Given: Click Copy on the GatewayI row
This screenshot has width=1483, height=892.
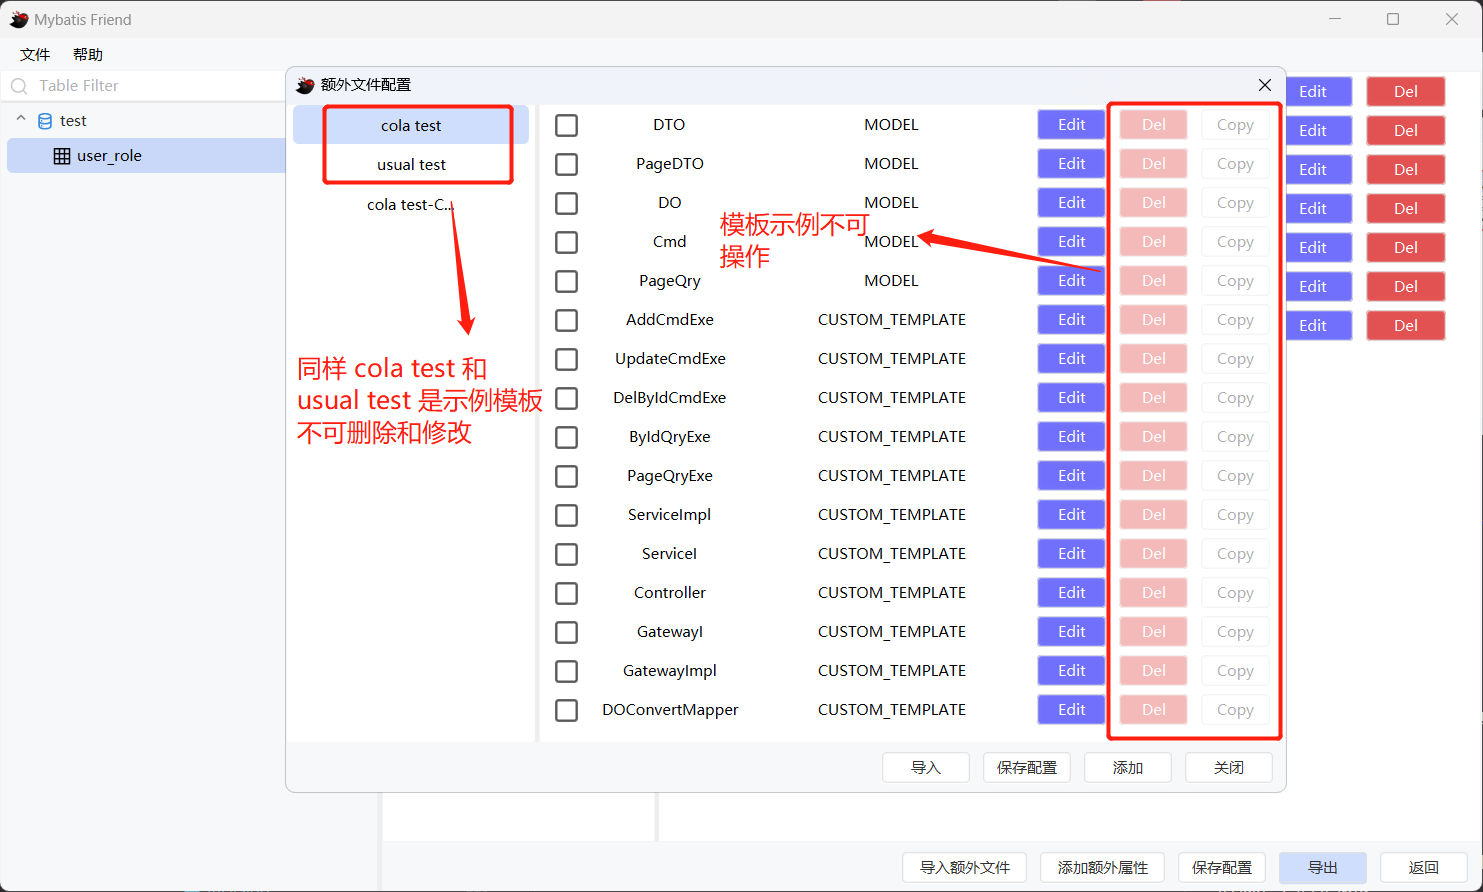Looking at the screenshot, I should click(1235, 632).
